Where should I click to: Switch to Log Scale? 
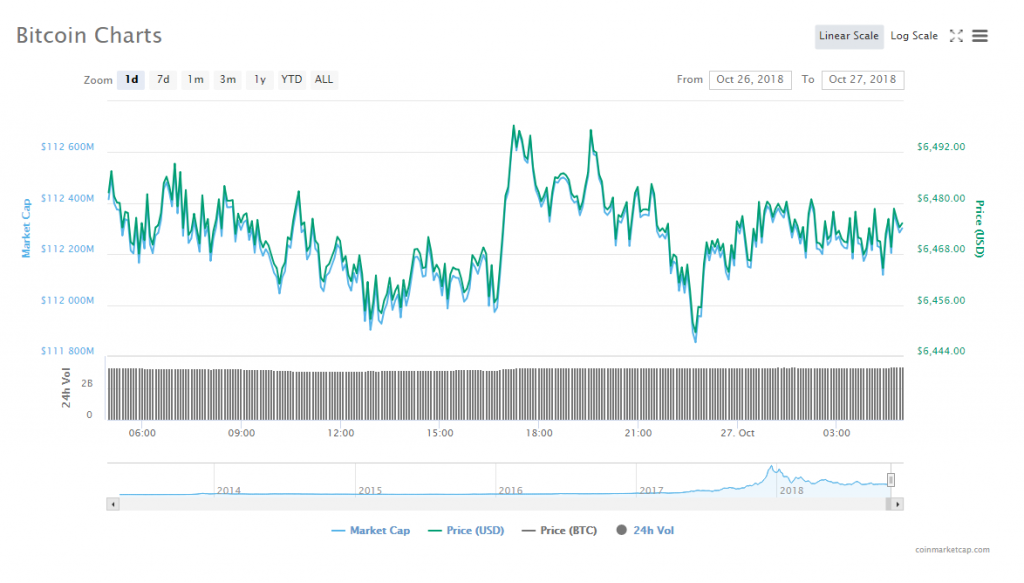[x=914, y=36]
